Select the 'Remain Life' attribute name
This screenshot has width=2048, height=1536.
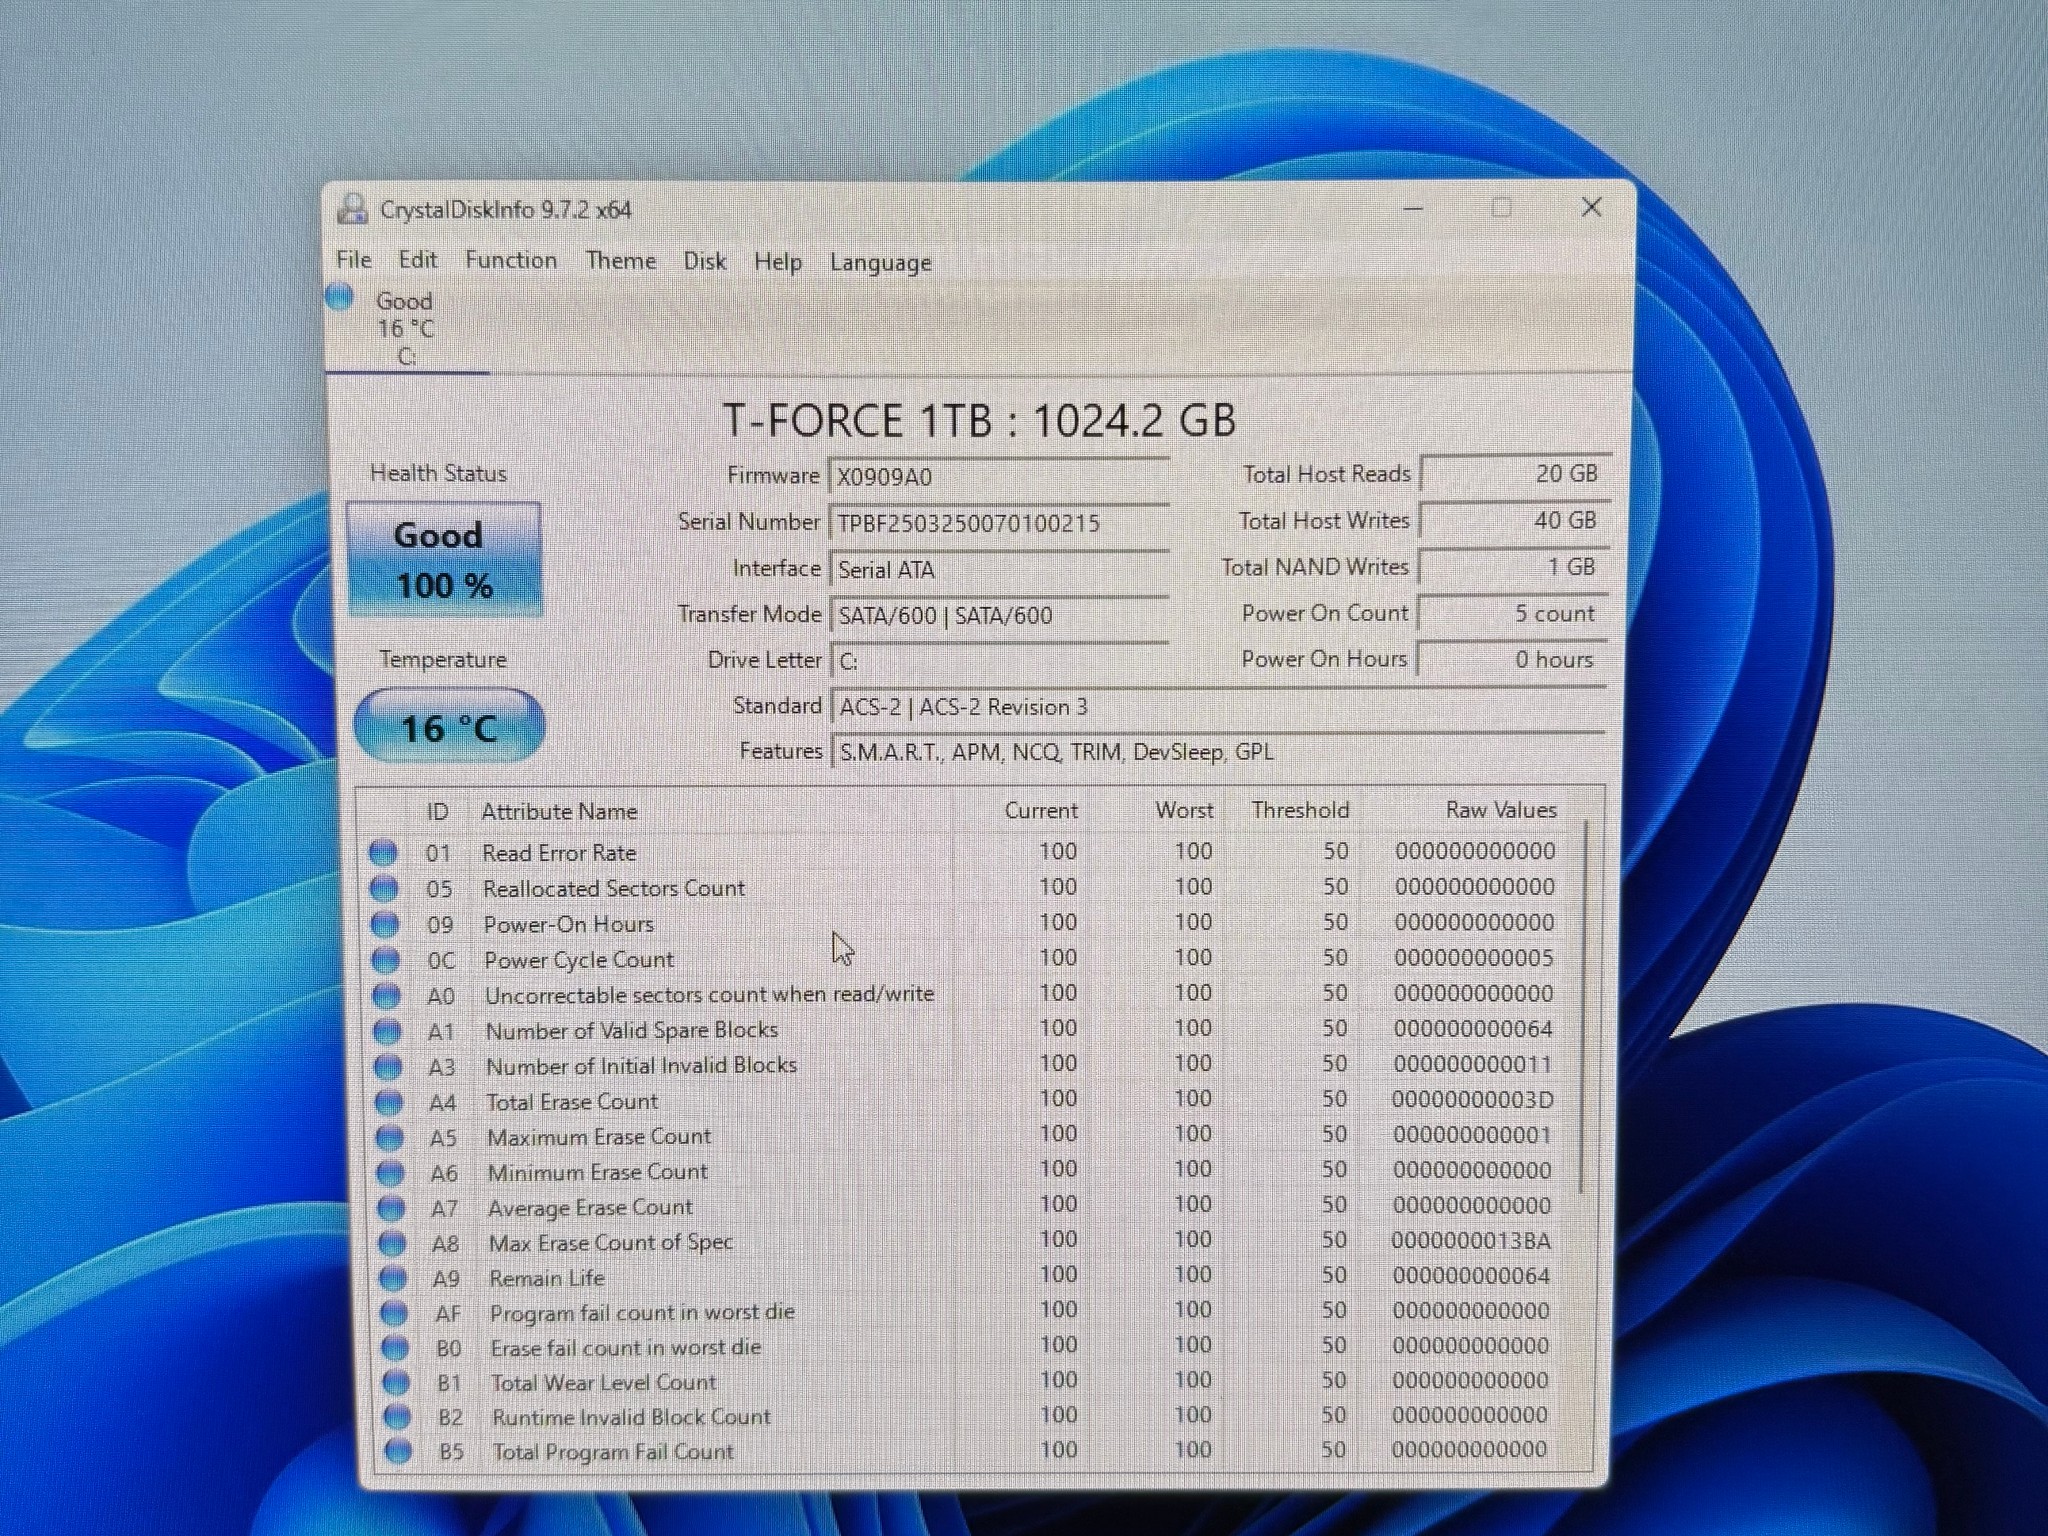(x=547, y=1278)
